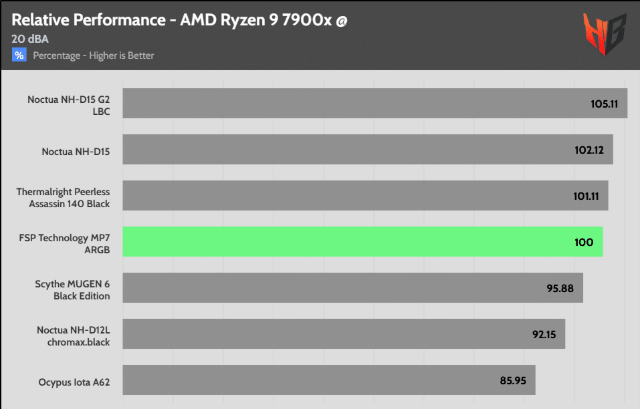The width and height of the screenshot is (640, 409).
Task: Click the green FSP Technology MP7 bar
Action: coord(363,242)
